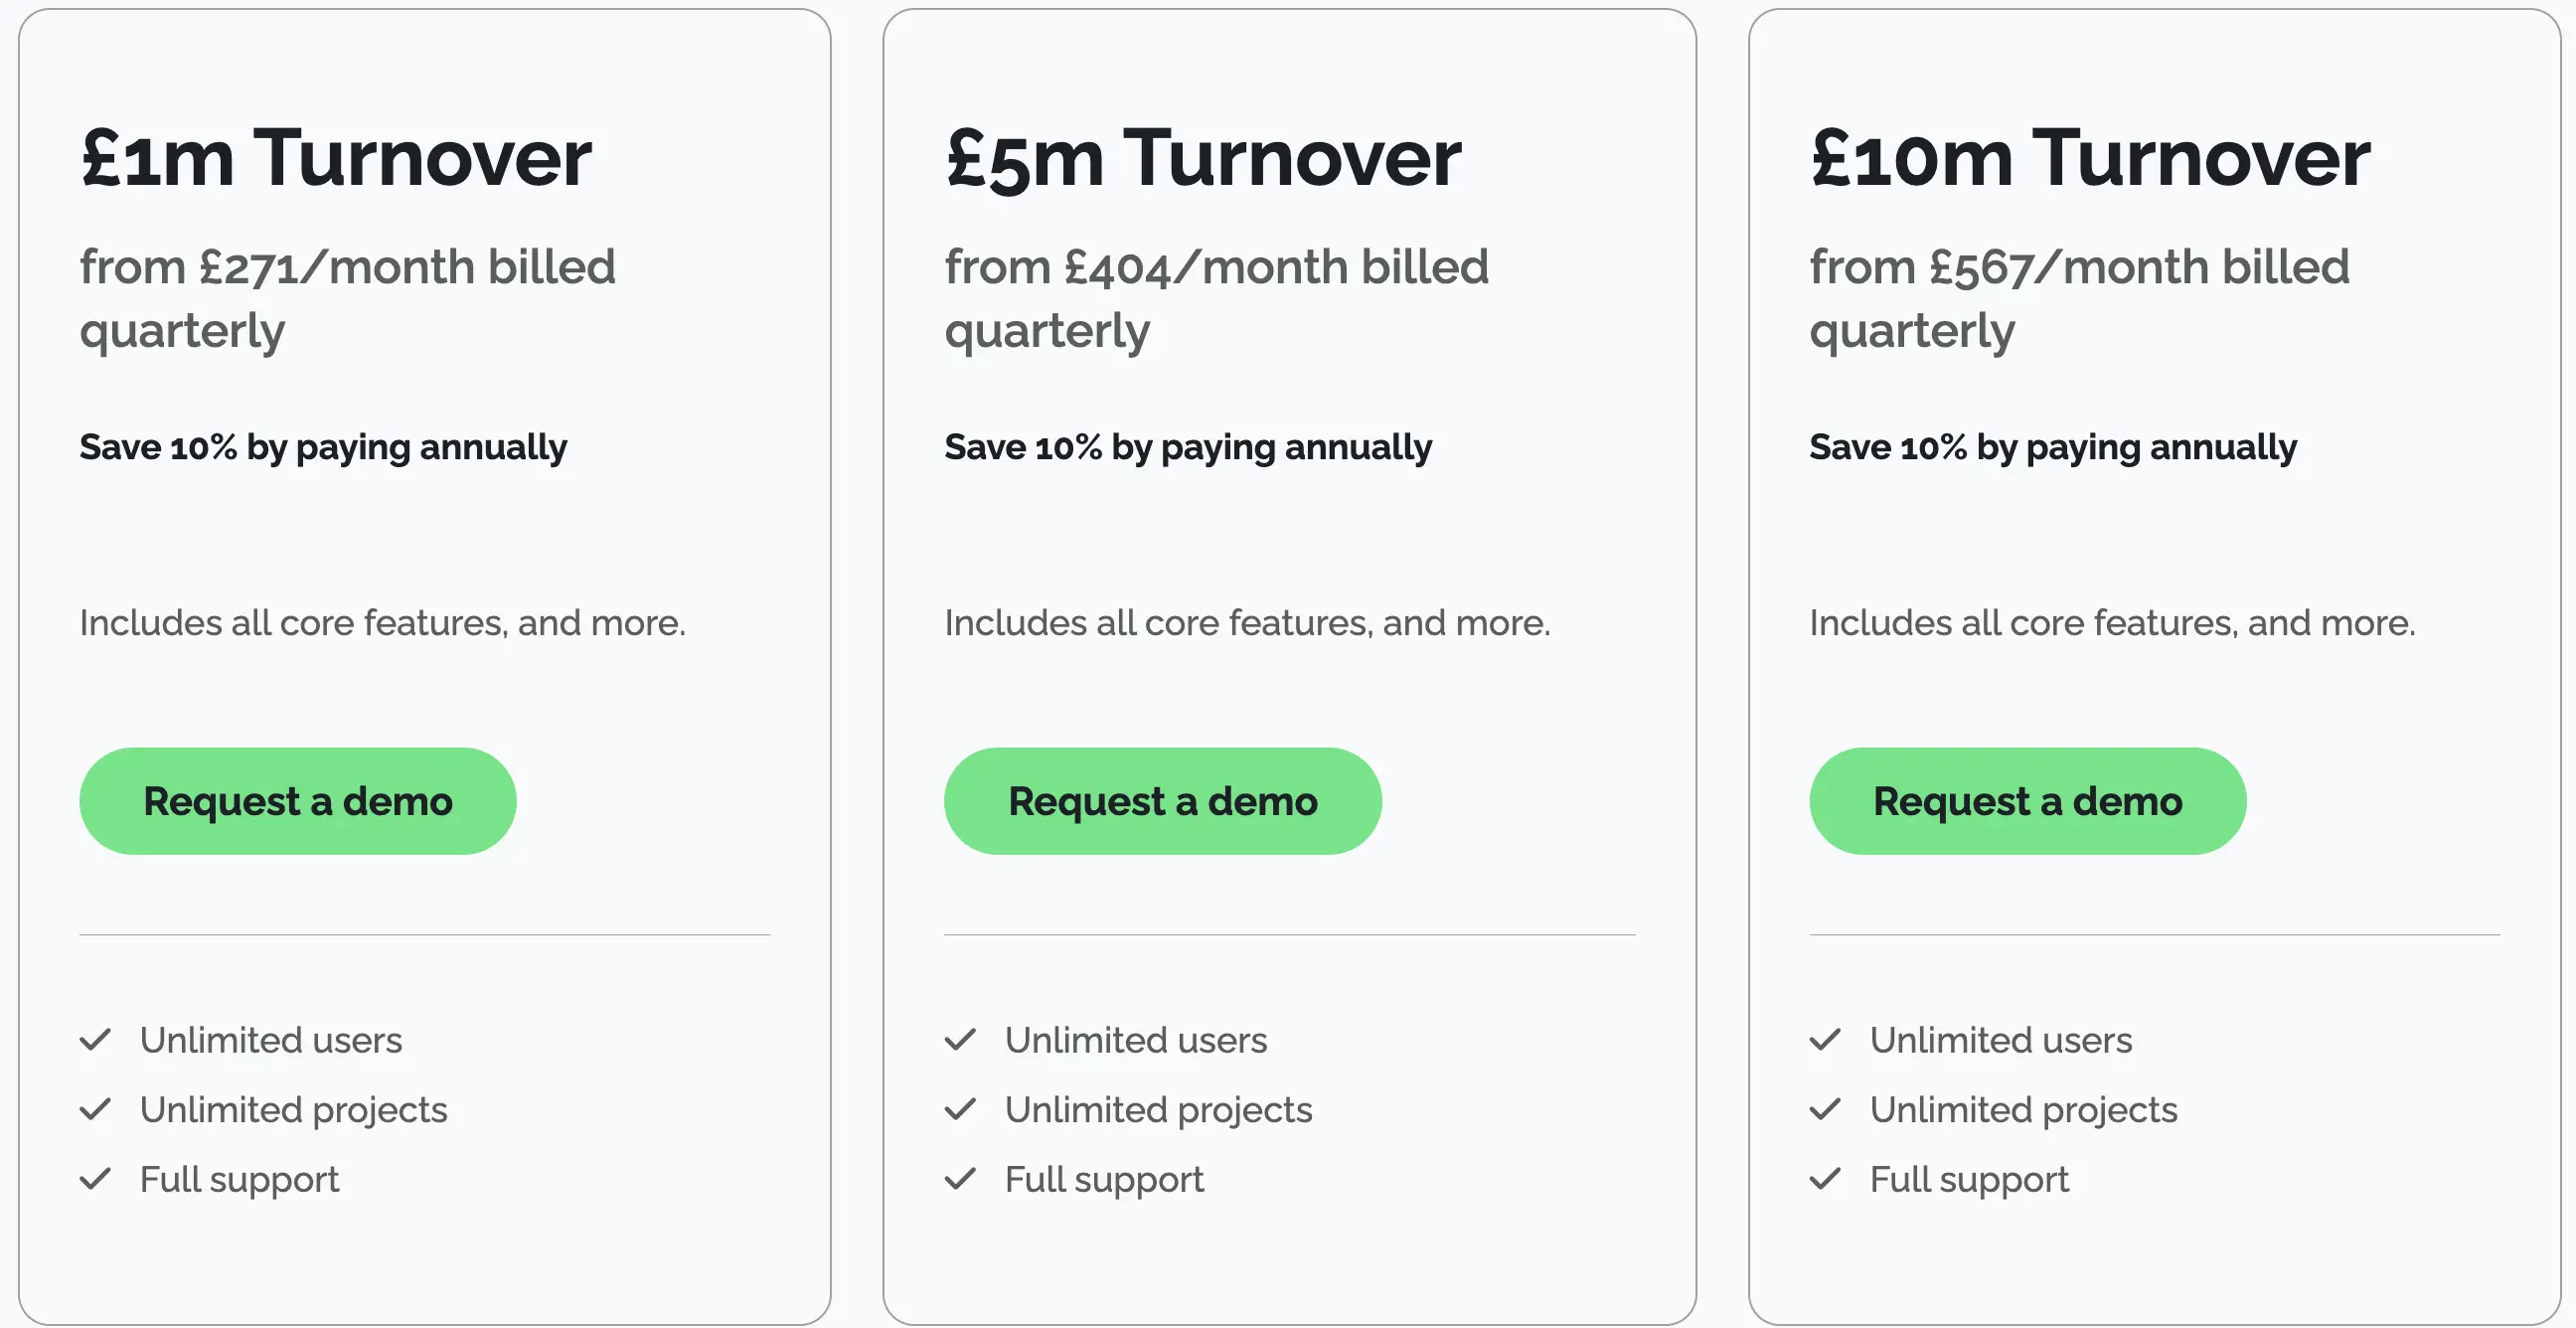
Task: Click Save 10% by paying annually in £10m card
Action: (x=2053, y=447)
